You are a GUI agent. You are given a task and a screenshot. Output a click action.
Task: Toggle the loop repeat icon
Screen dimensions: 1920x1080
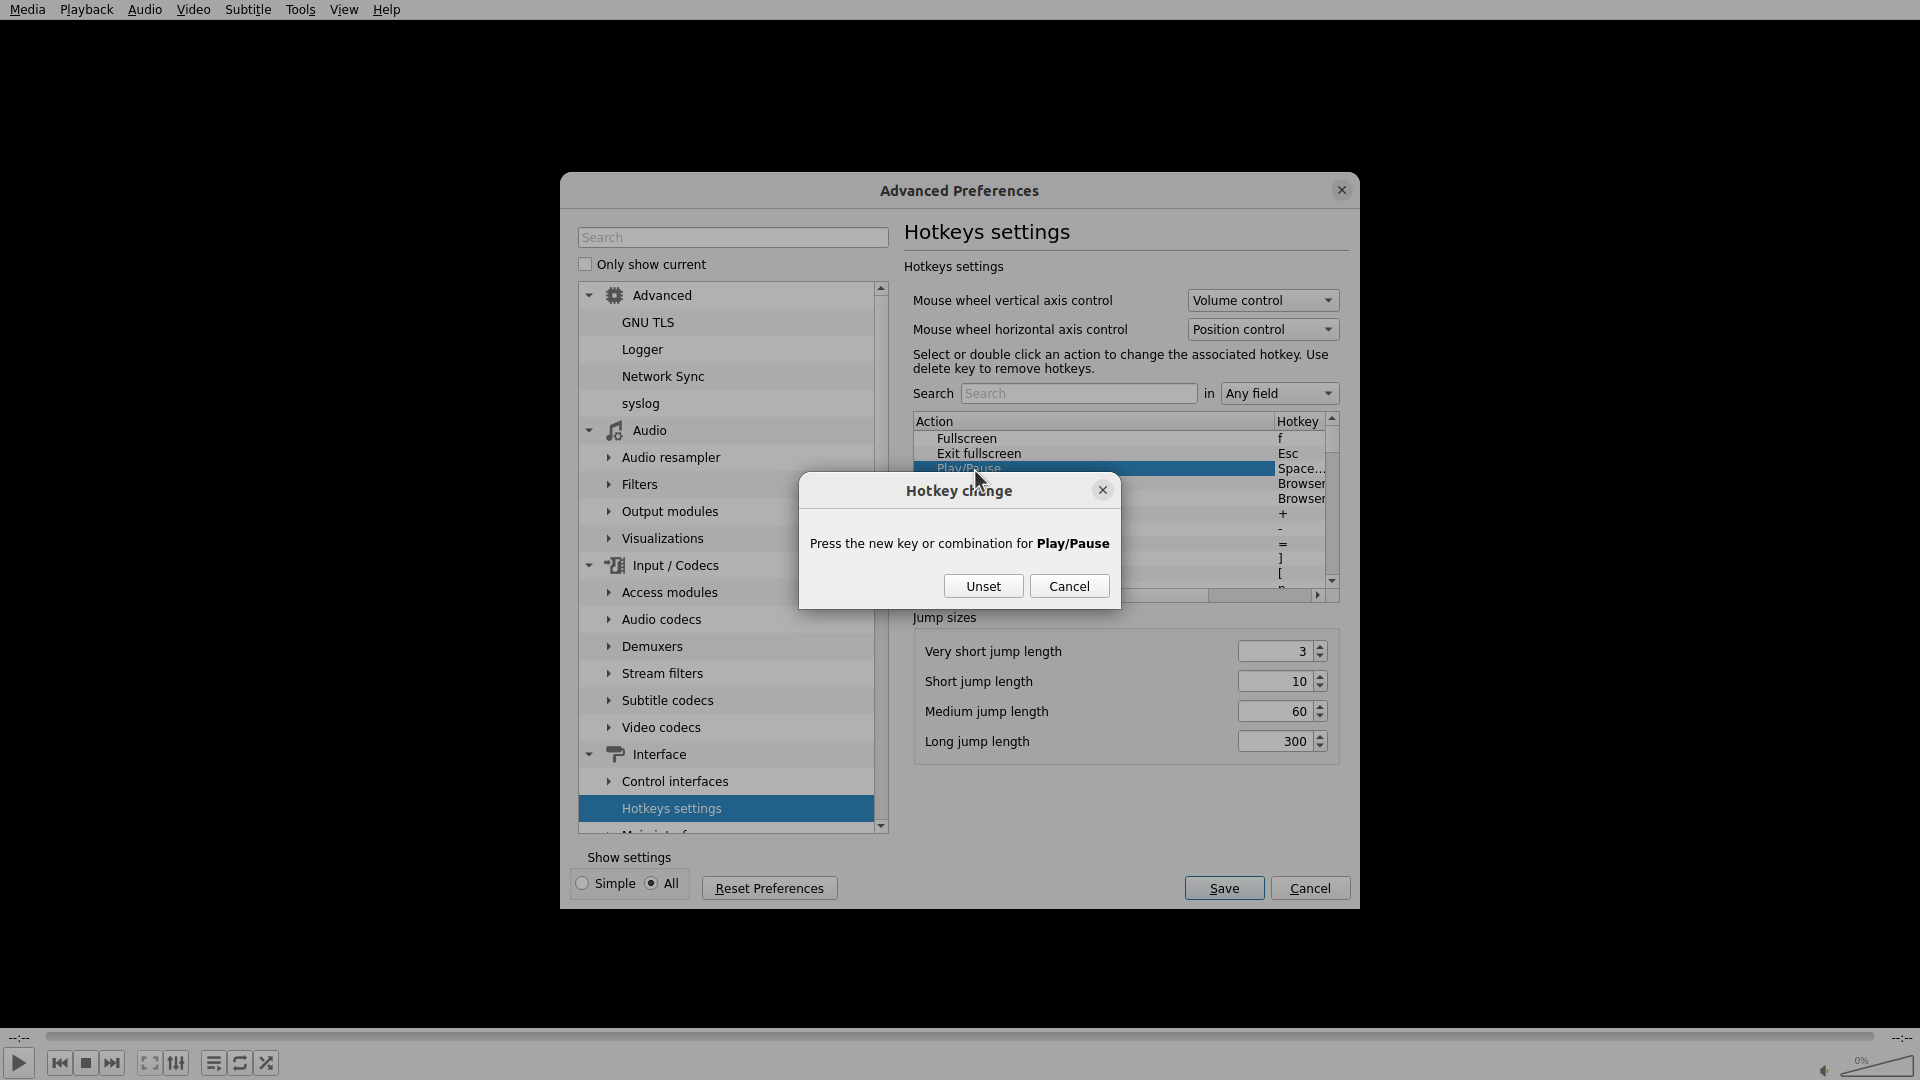point(240,1063)
